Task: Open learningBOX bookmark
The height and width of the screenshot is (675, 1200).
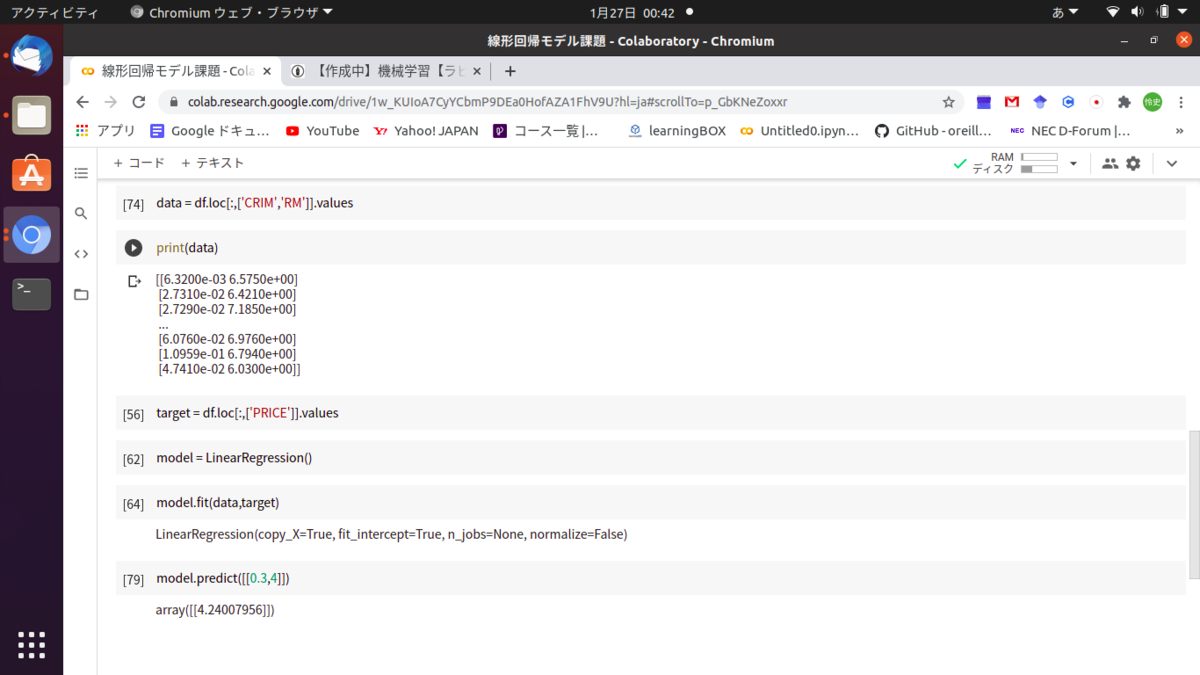Action: (x=677, y=131)
